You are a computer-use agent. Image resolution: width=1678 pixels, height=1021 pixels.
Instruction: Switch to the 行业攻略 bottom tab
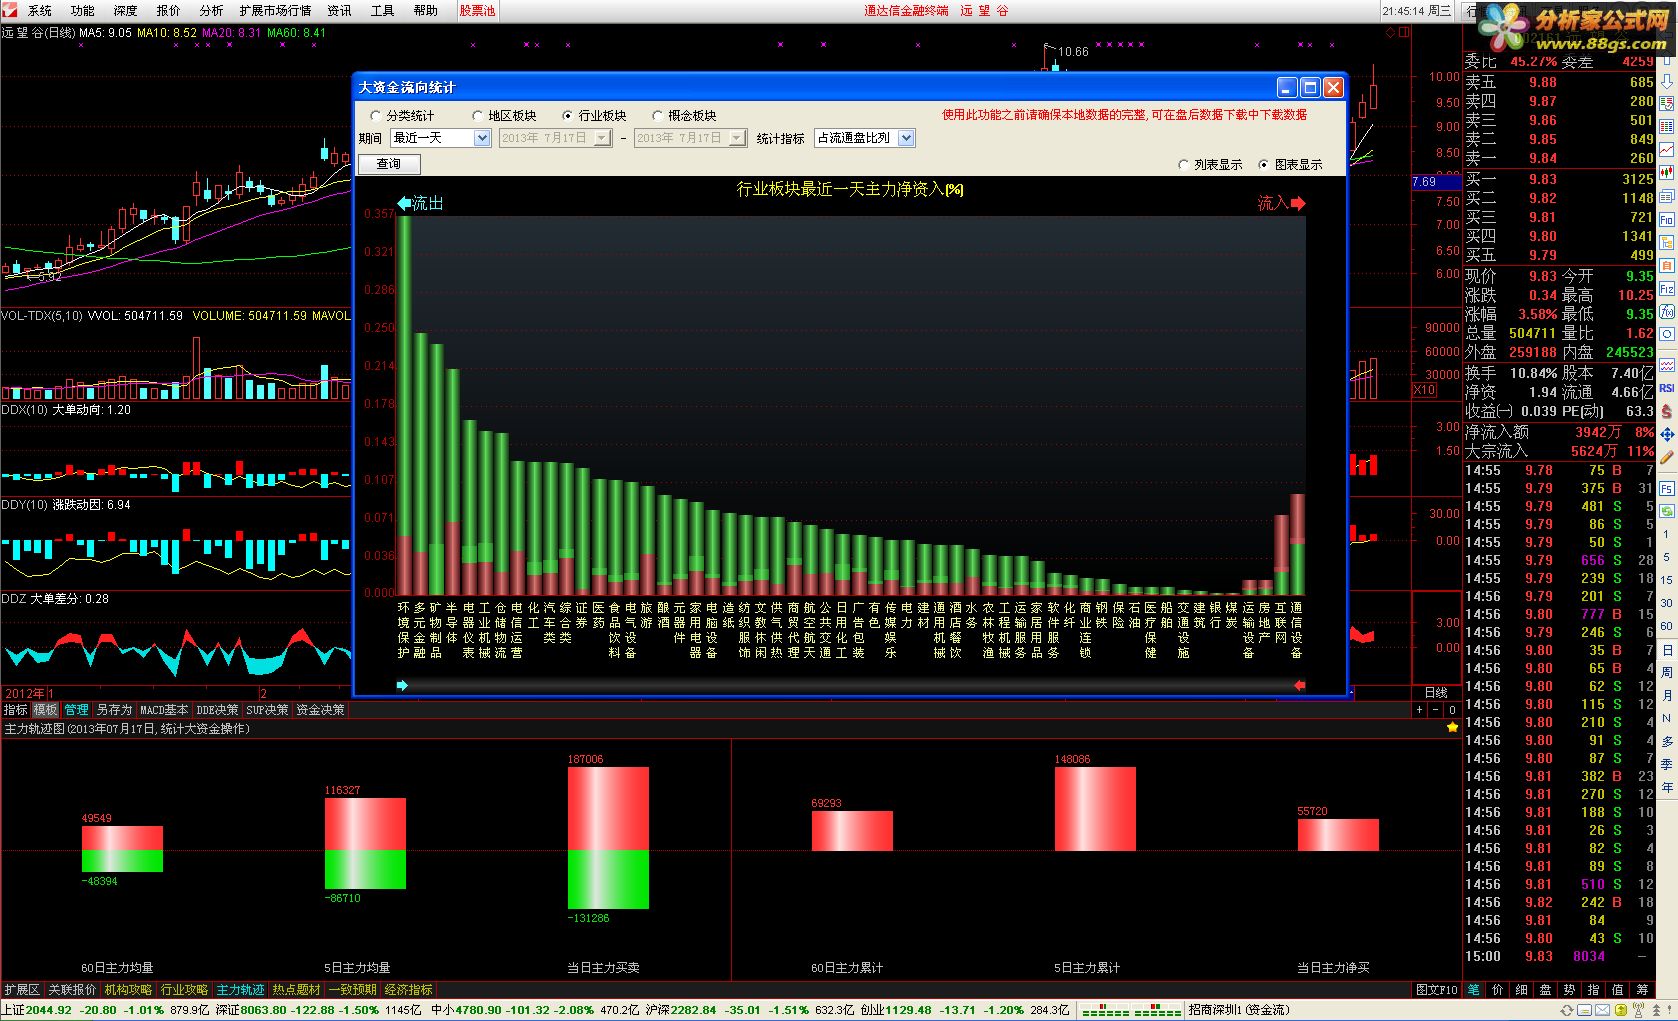coord(184,990)
